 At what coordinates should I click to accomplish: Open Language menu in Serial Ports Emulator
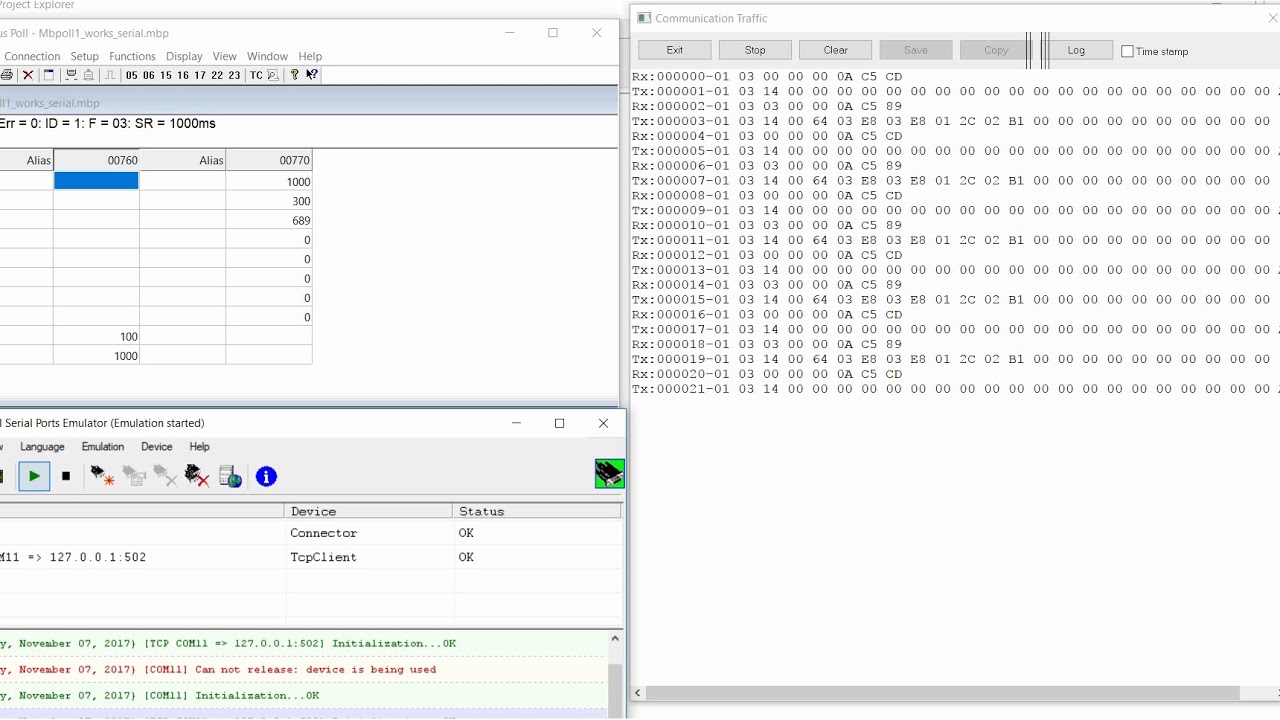[x=42, y=447]
